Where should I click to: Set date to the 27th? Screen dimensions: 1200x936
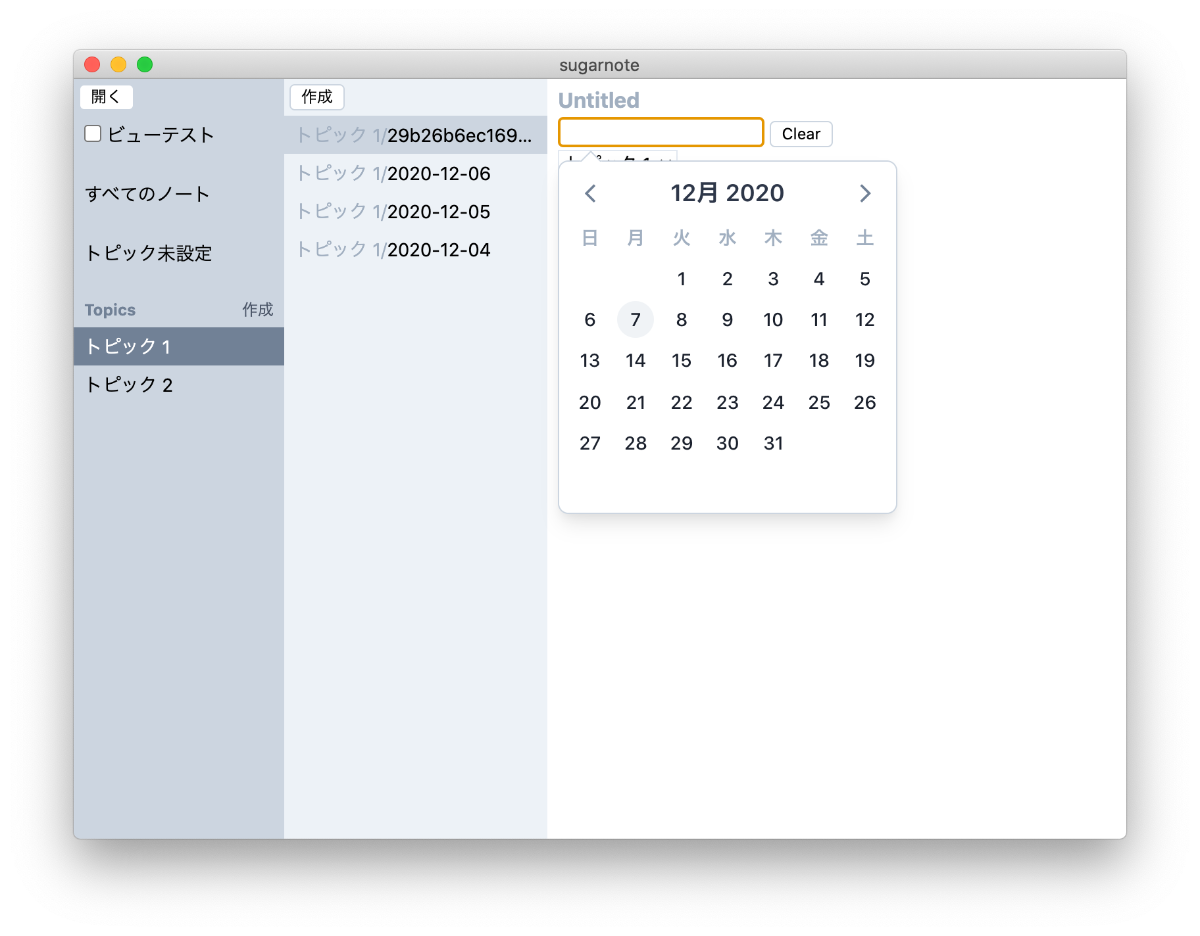pyautogui.click(x=590, y=444)
